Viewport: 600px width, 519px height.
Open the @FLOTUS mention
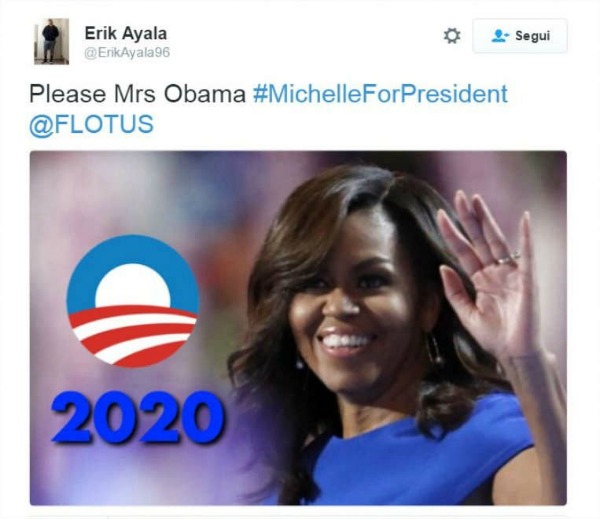[91, 124]
